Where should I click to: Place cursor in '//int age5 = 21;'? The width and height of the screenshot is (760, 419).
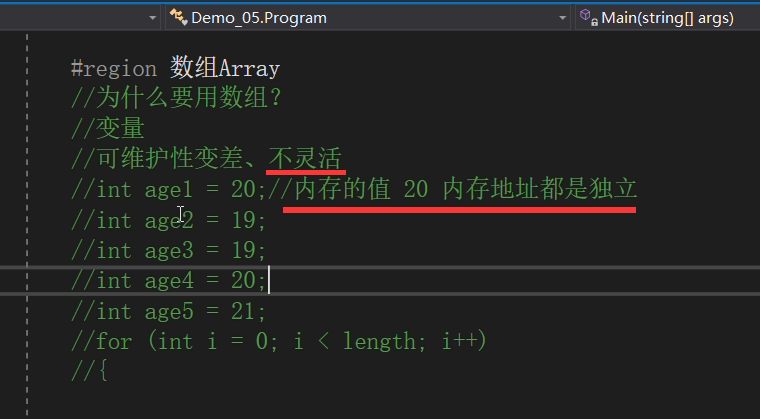[x=169, y=311]
